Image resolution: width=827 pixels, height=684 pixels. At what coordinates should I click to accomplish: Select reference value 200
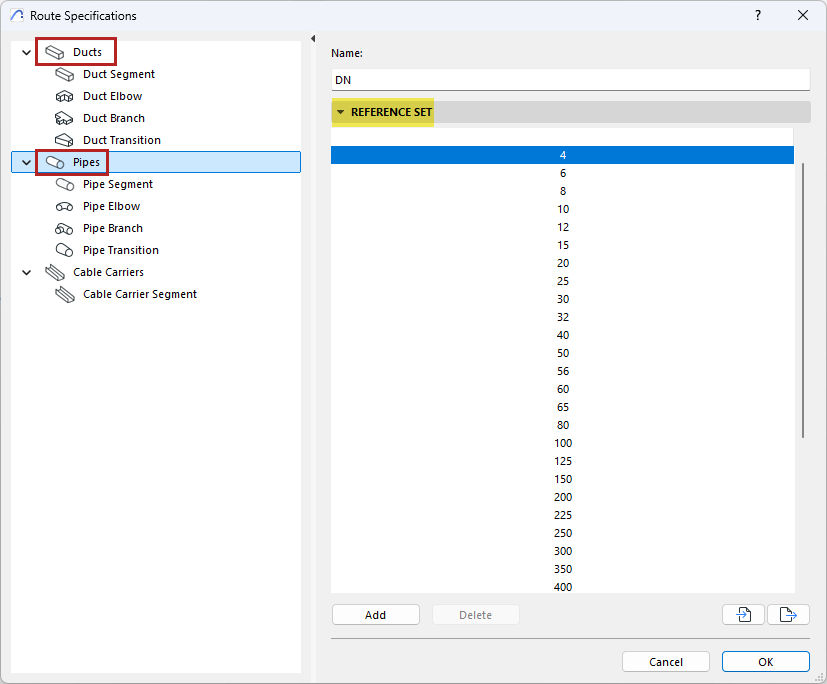(x=562, y=497)
